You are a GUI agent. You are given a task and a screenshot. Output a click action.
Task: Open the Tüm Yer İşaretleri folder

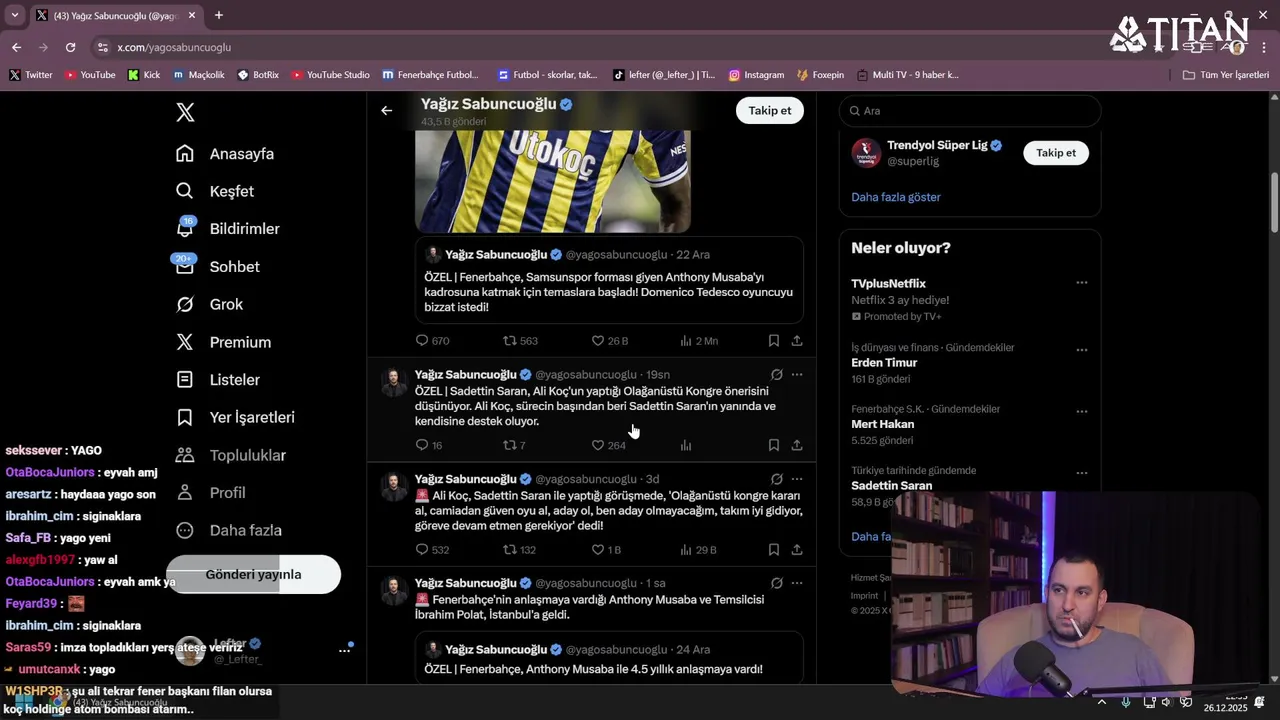1225,75
